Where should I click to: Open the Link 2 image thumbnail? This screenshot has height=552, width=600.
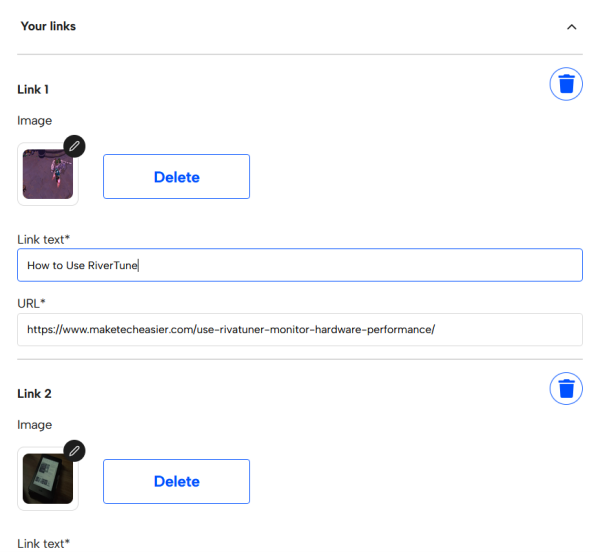coord(48,479)
